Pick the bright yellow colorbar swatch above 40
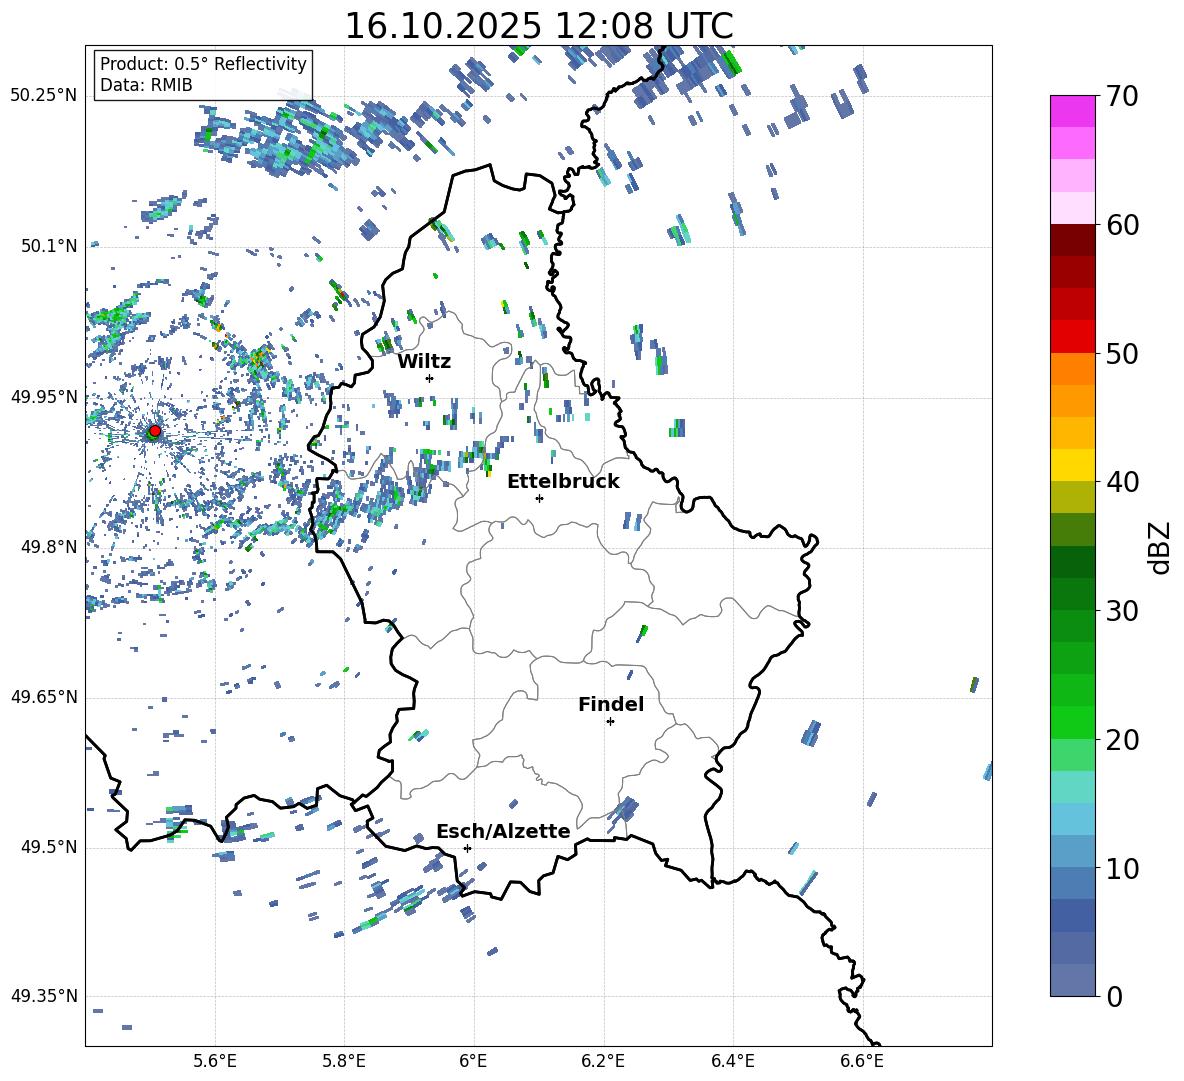1184x1081 pixels. point(1072,465)
